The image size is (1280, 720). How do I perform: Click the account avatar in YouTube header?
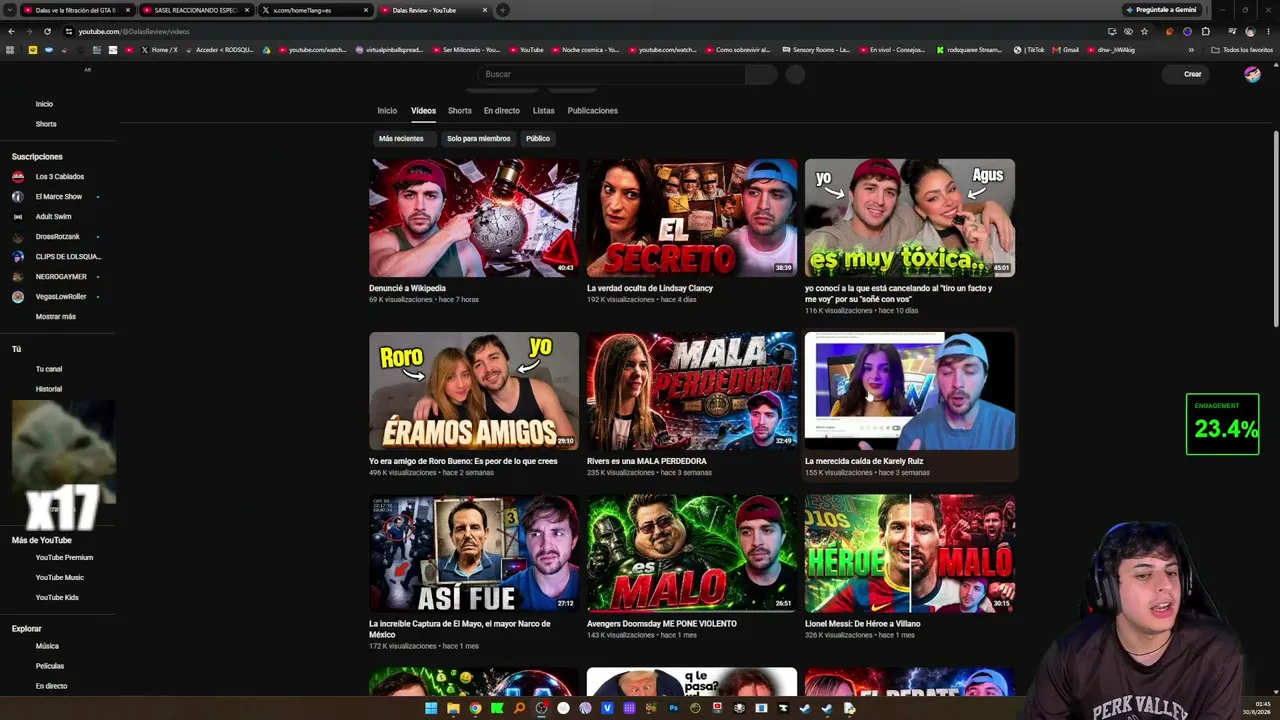(x=1252, y=74)
